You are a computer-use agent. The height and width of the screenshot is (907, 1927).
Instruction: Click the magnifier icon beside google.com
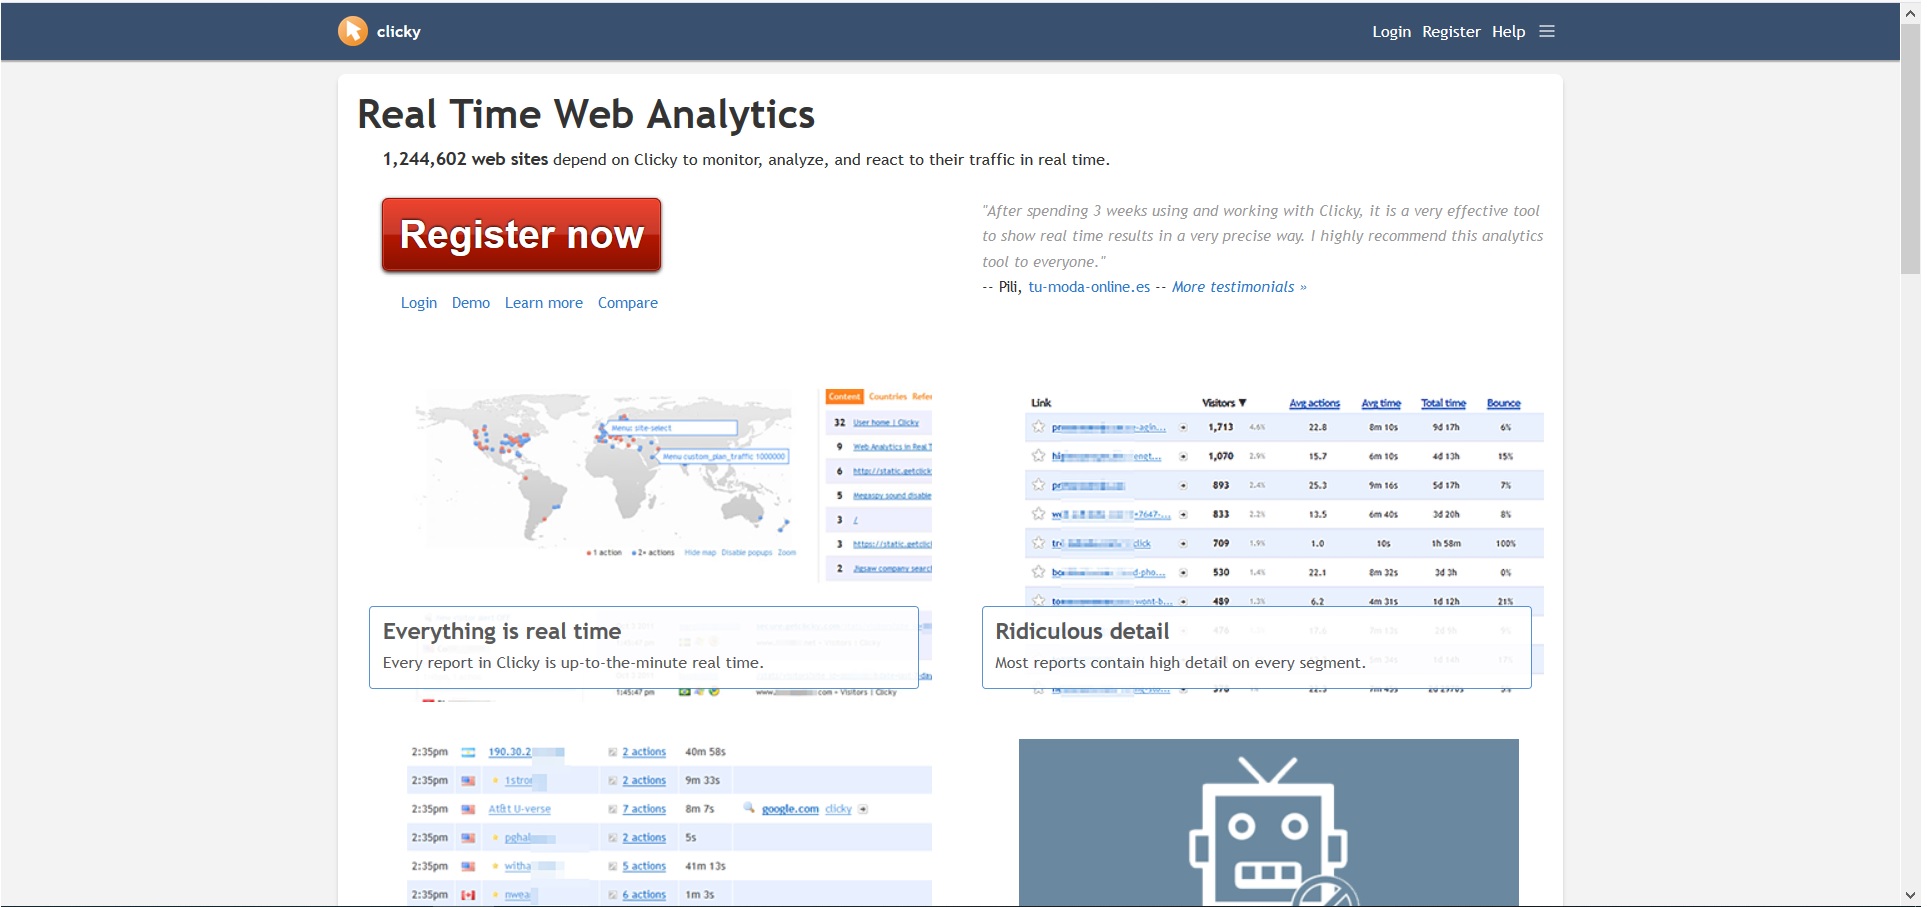coord(748,808)
